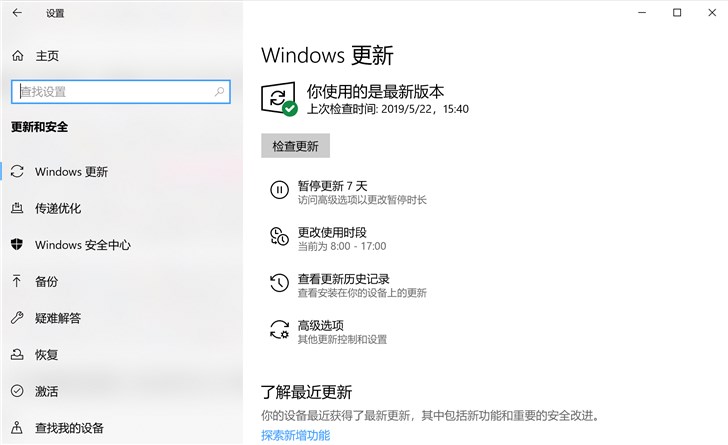
Task: Go to 备份 settings page
Action: coord(46,282)
